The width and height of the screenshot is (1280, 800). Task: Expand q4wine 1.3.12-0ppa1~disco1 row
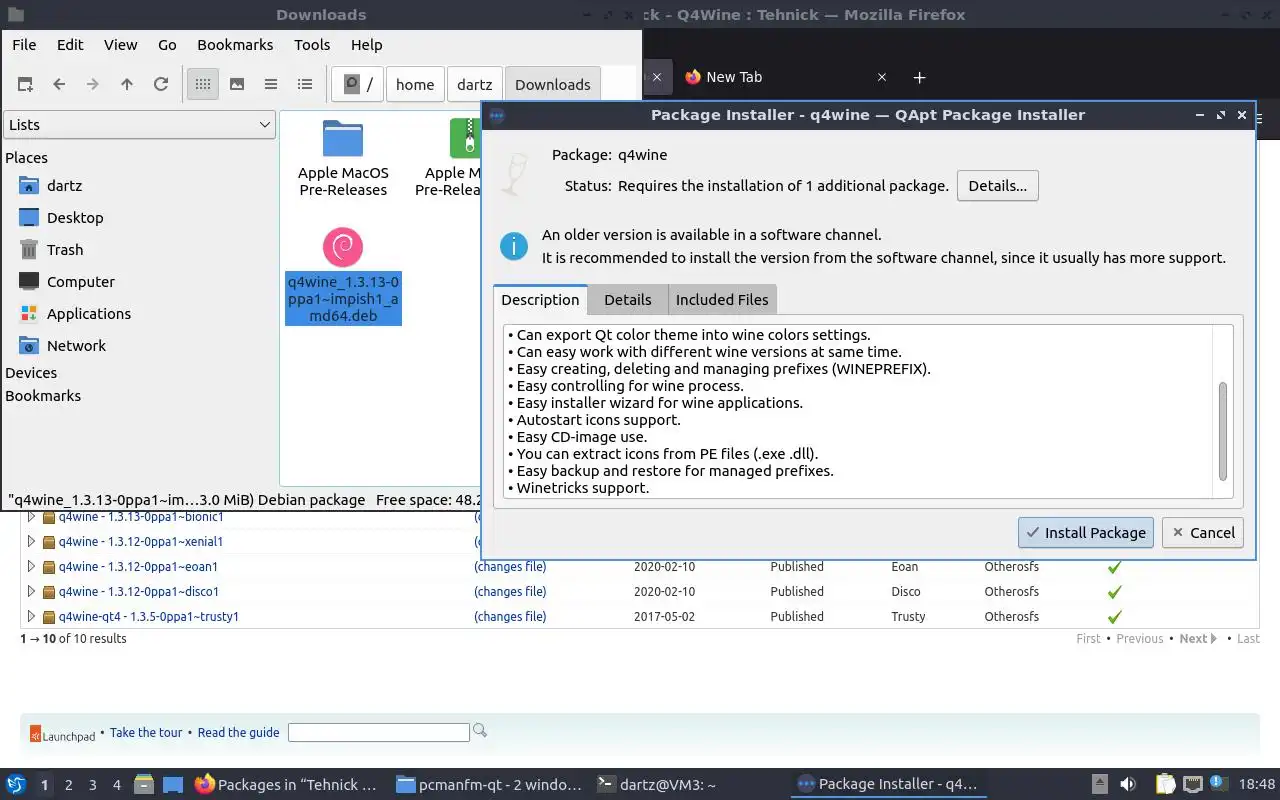coord(31,591)
